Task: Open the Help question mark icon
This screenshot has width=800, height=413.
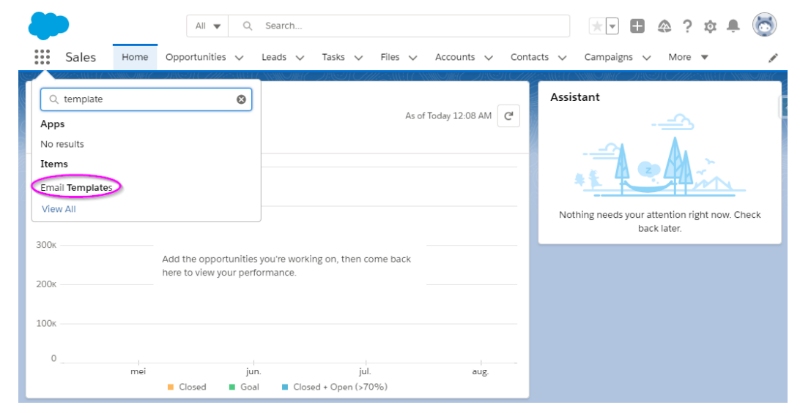Action: [687, 26]
